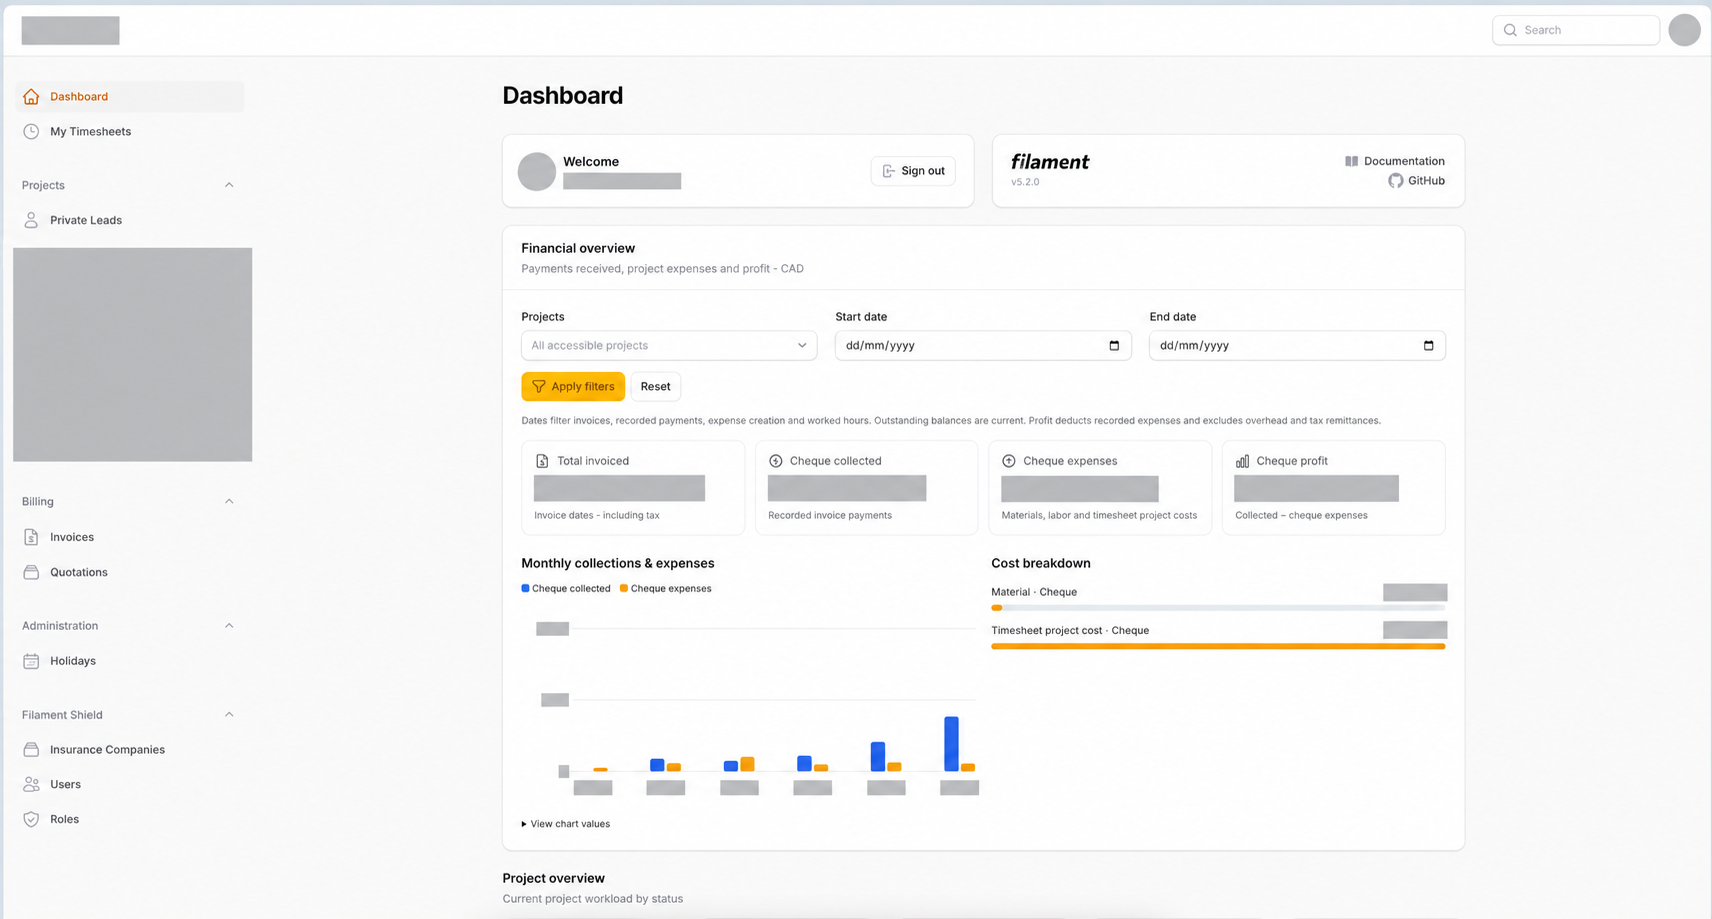1712x919 pixels.
Task: Collapse the Filament Shield sidebar group
Action: click(x=229, y=715)
